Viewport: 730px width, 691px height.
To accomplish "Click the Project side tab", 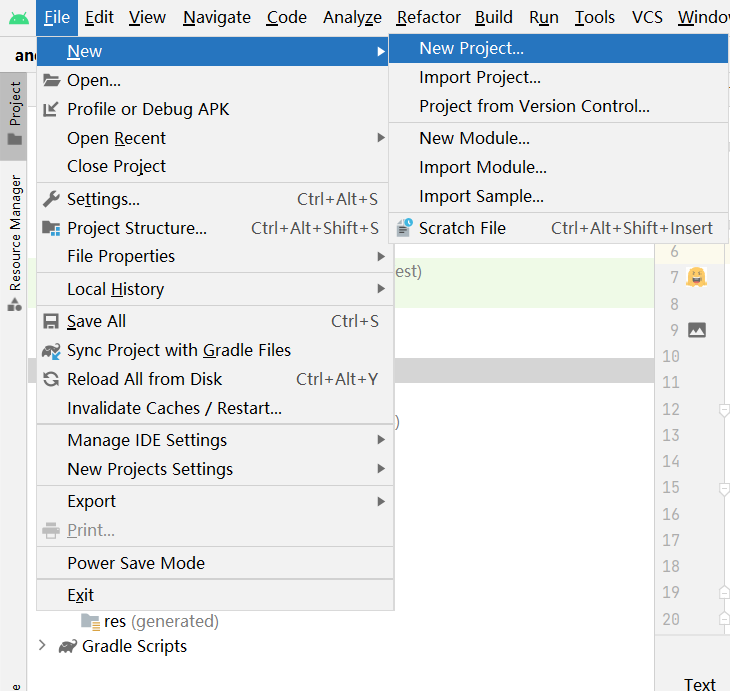I will tap(14, 115).
